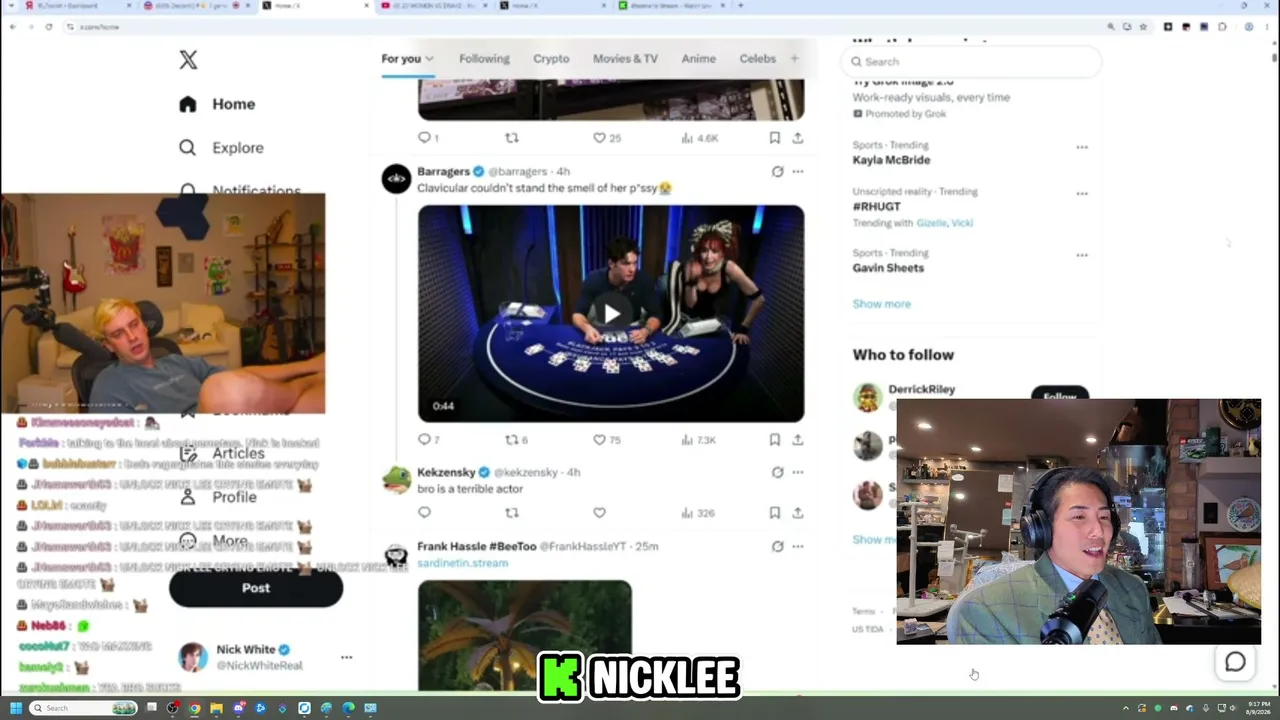Switch to the Crypto tab
This screenshot has height=720, width=1280.
551,58
